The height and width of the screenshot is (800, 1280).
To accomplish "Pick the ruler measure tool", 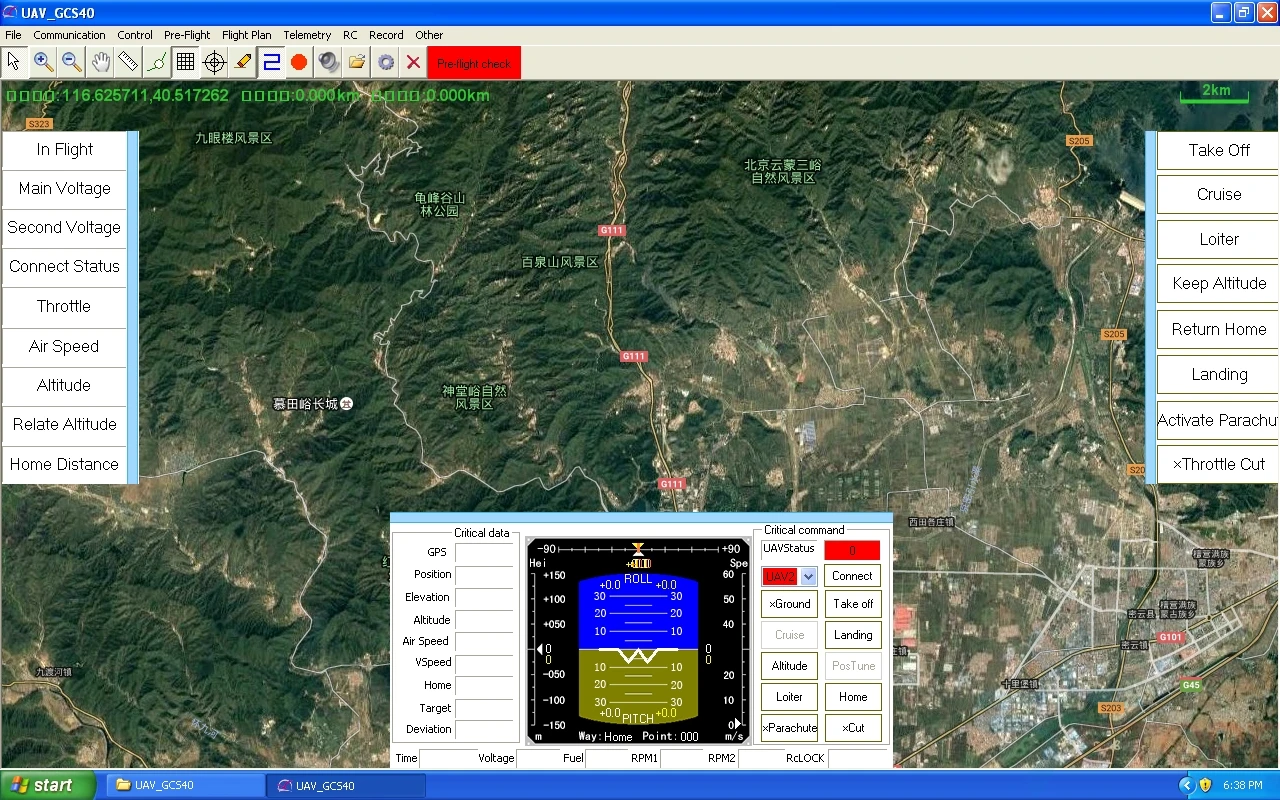I will pos(128,62).
